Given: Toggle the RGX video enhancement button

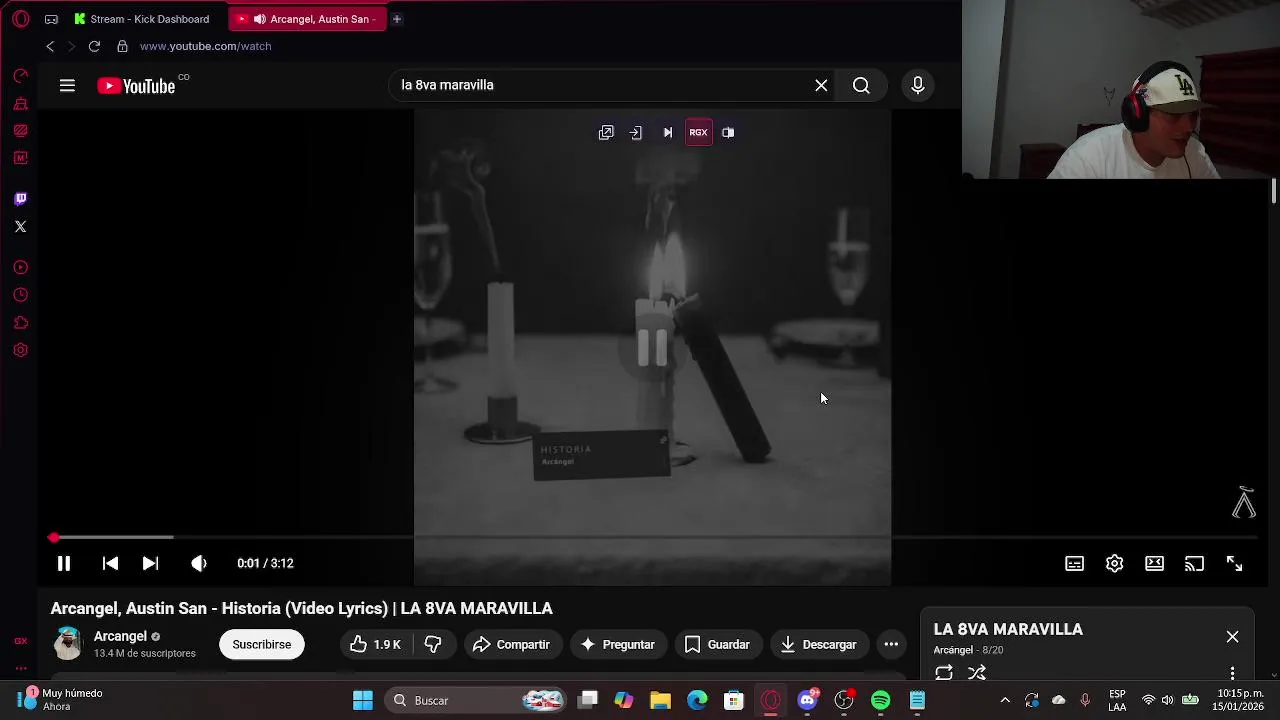Looking at the screenshot, I should pyautogui.click(x=698, y=133).
